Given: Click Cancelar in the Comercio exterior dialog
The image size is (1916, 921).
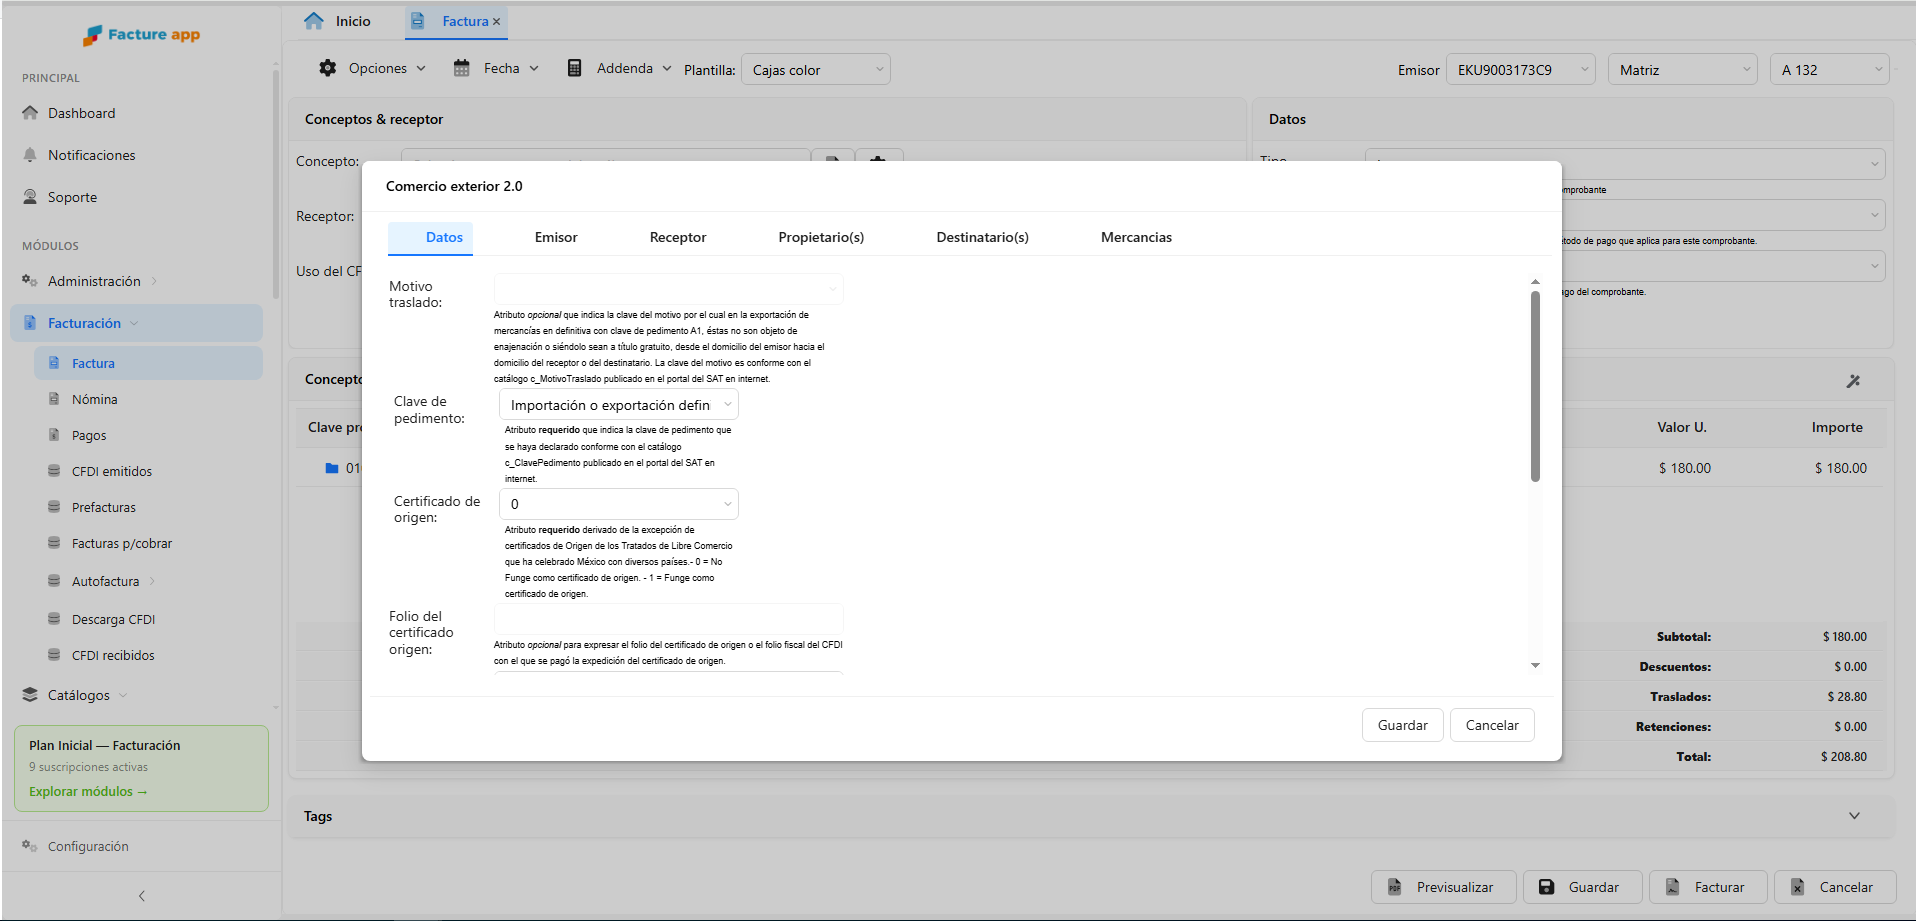Looking at the screenshot, I should click(x=1492, y=725).
